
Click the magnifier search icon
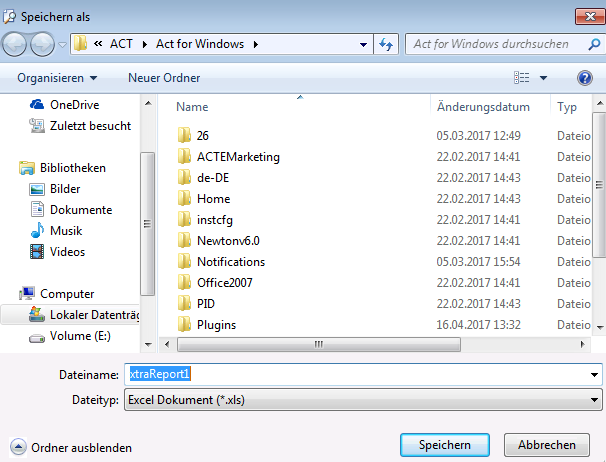pyautogui.click(x=594, y=44)
